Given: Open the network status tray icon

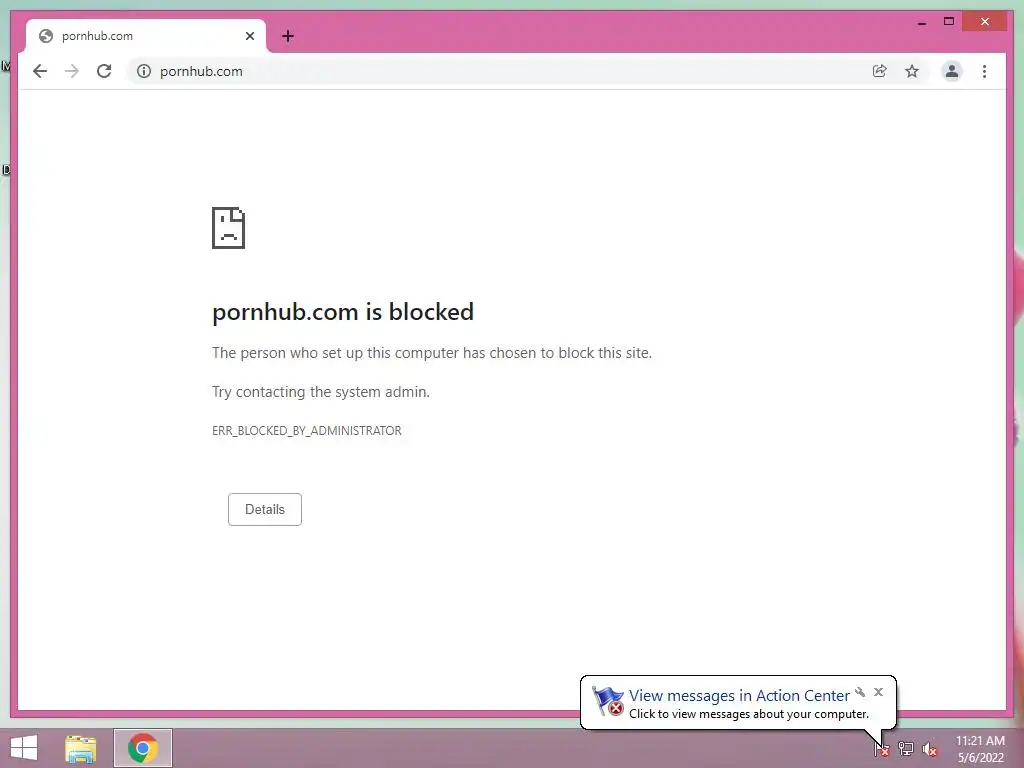Looking at the screenshot, I should pyautogui.click(x=906, y=749).
